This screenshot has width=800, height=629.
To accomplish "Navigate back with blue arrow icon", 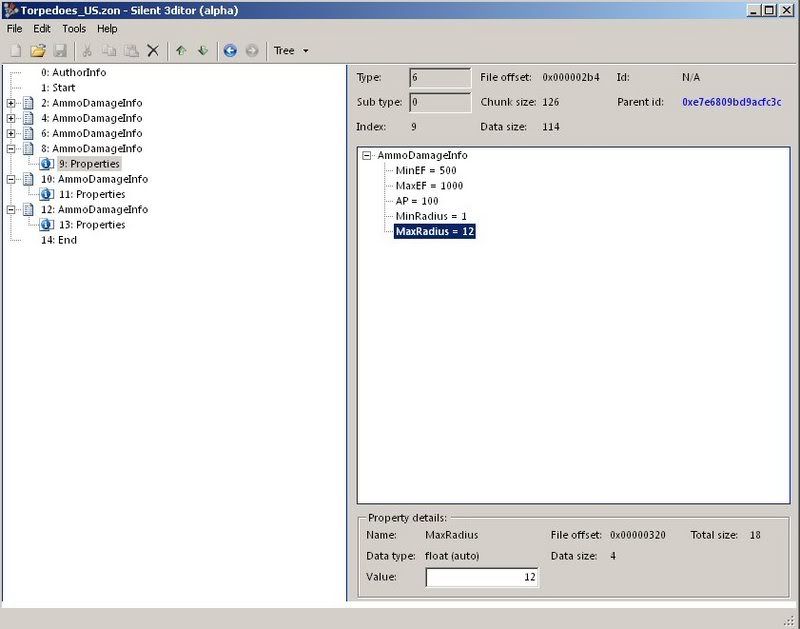I will tap(230, 51).
